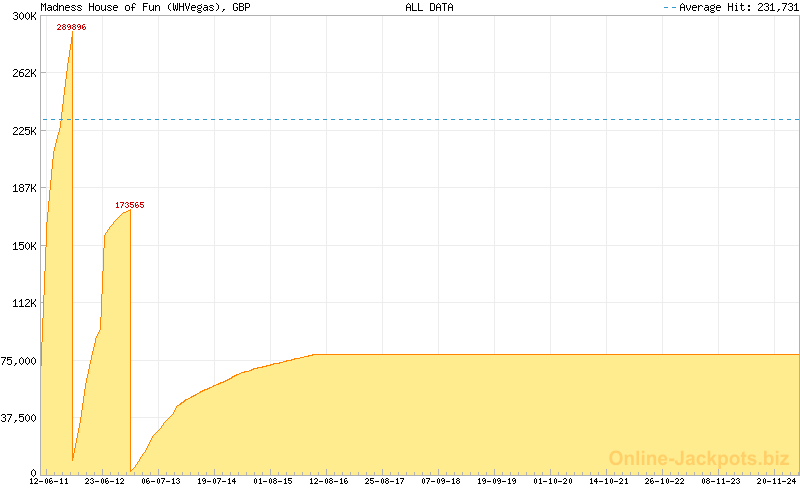The width and height of the screenshot is (800, 490).
Task: Select the 12-08-16 date on the x-axis
Action: tap(329, 481)
